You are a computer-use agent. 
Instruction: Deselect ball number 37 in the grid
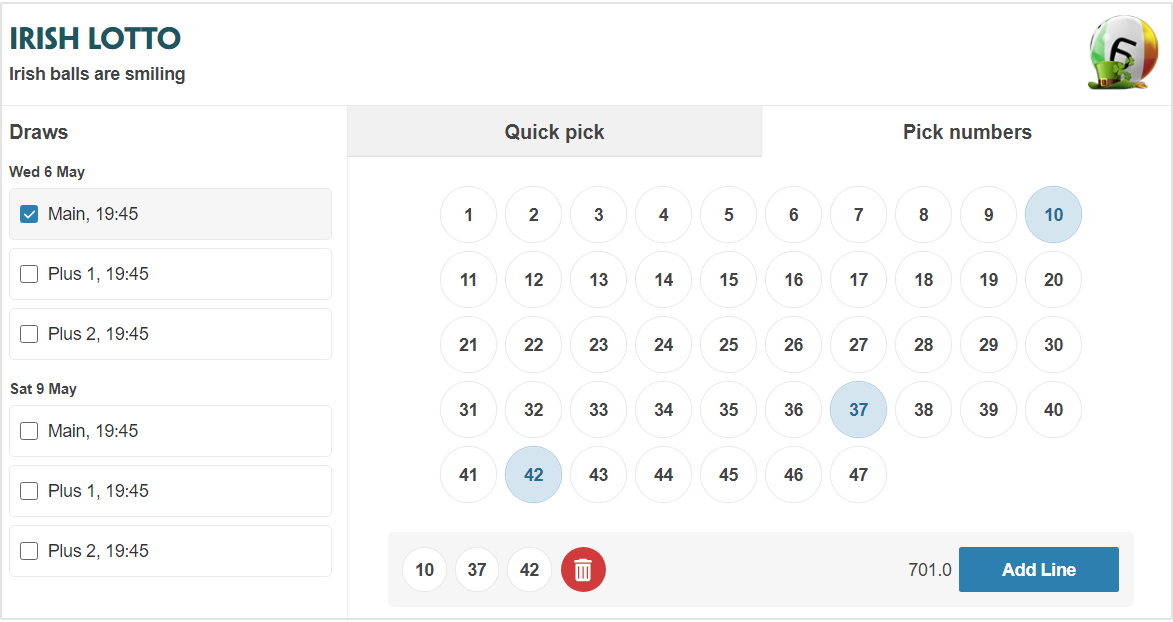(x=858, y=409)
